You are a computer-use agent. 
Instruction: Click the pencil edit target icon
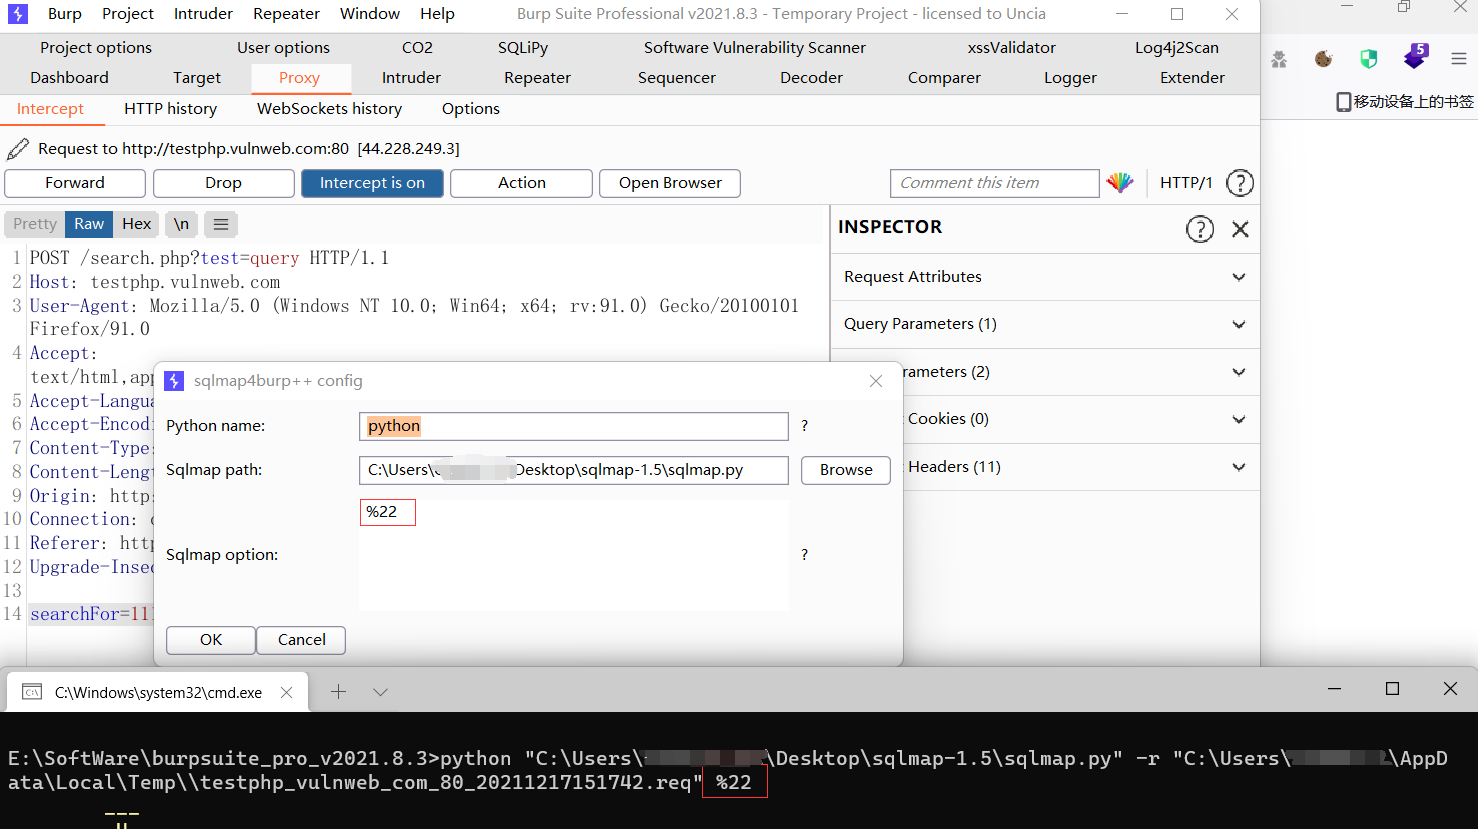[18, 149]
